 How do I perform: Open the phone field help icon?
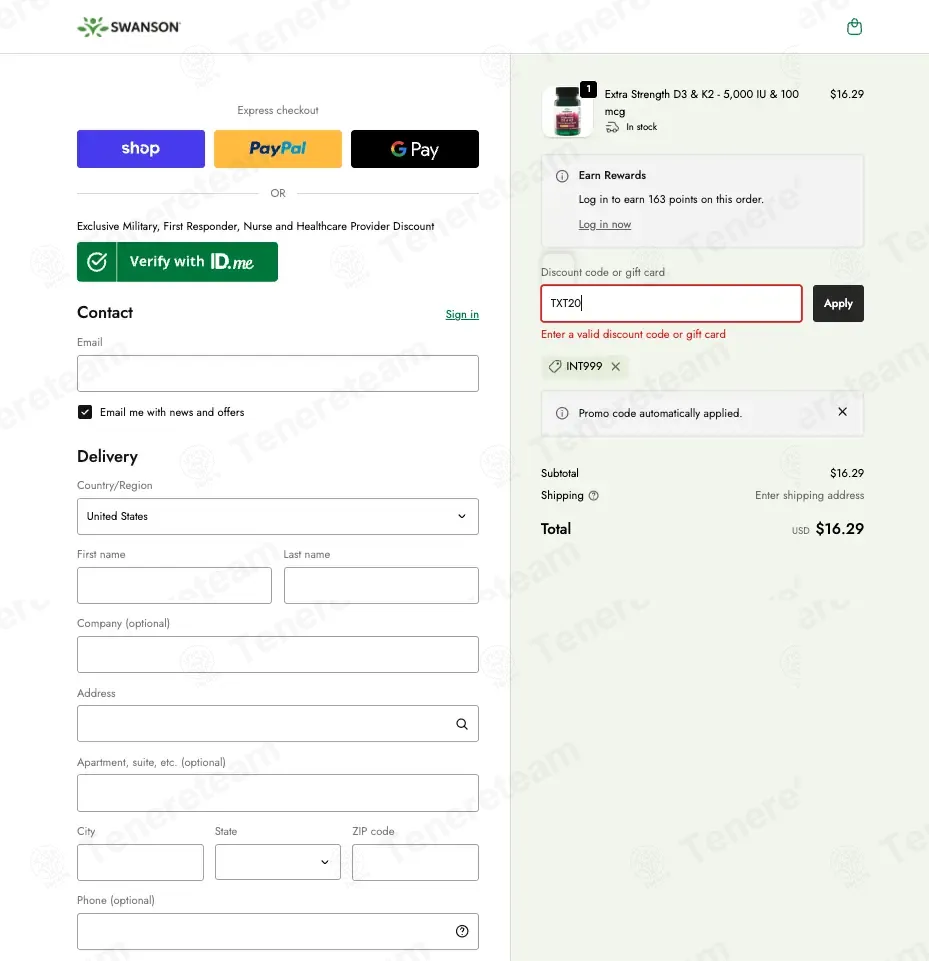pyautogui.click(x=462, y=932)
